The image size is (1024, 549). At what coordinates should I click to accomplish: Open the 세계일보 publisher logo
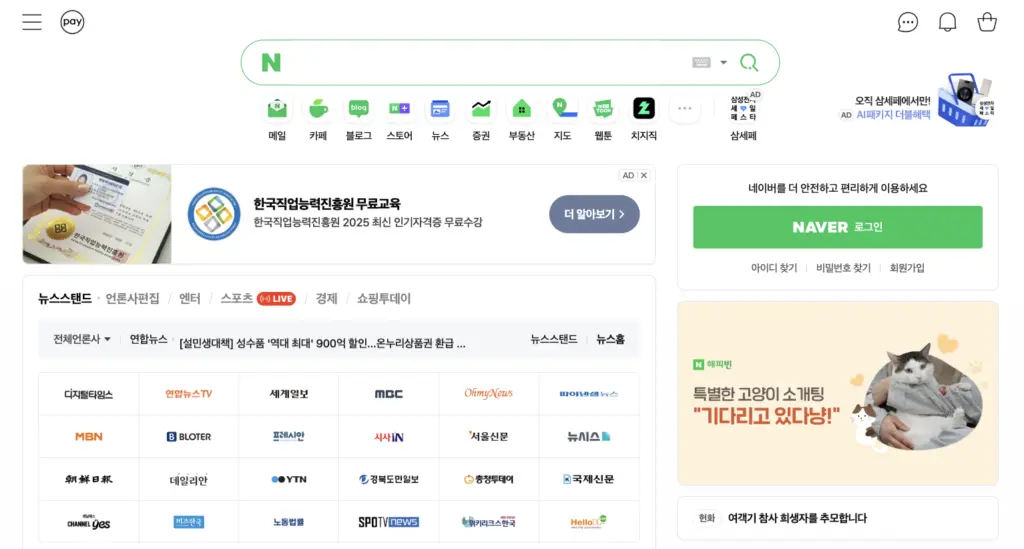point(289,394)
